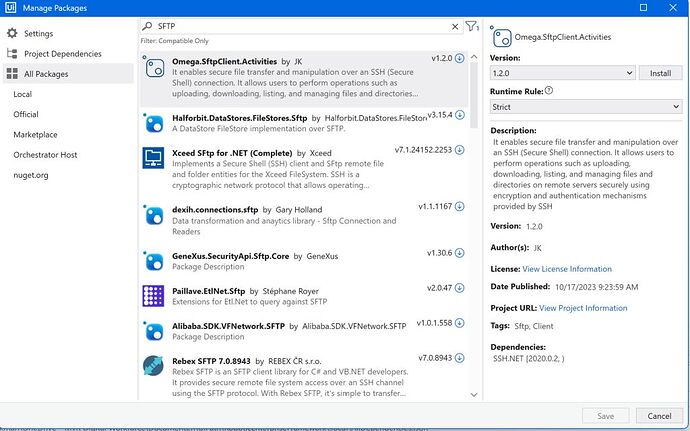The image size is (690, 431).
Task: Click the Halforbit.DataStores package icon
Action: (154, 123)
